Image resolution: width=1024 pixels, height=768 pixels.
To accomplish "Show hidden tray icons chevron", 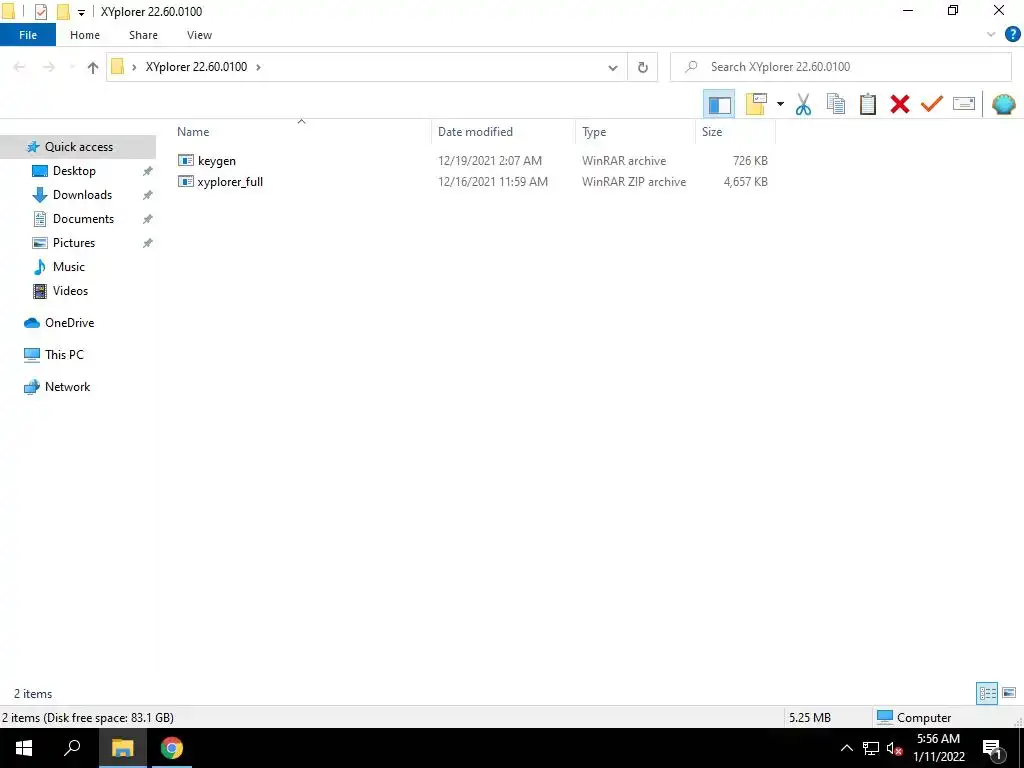I will 846,748.
